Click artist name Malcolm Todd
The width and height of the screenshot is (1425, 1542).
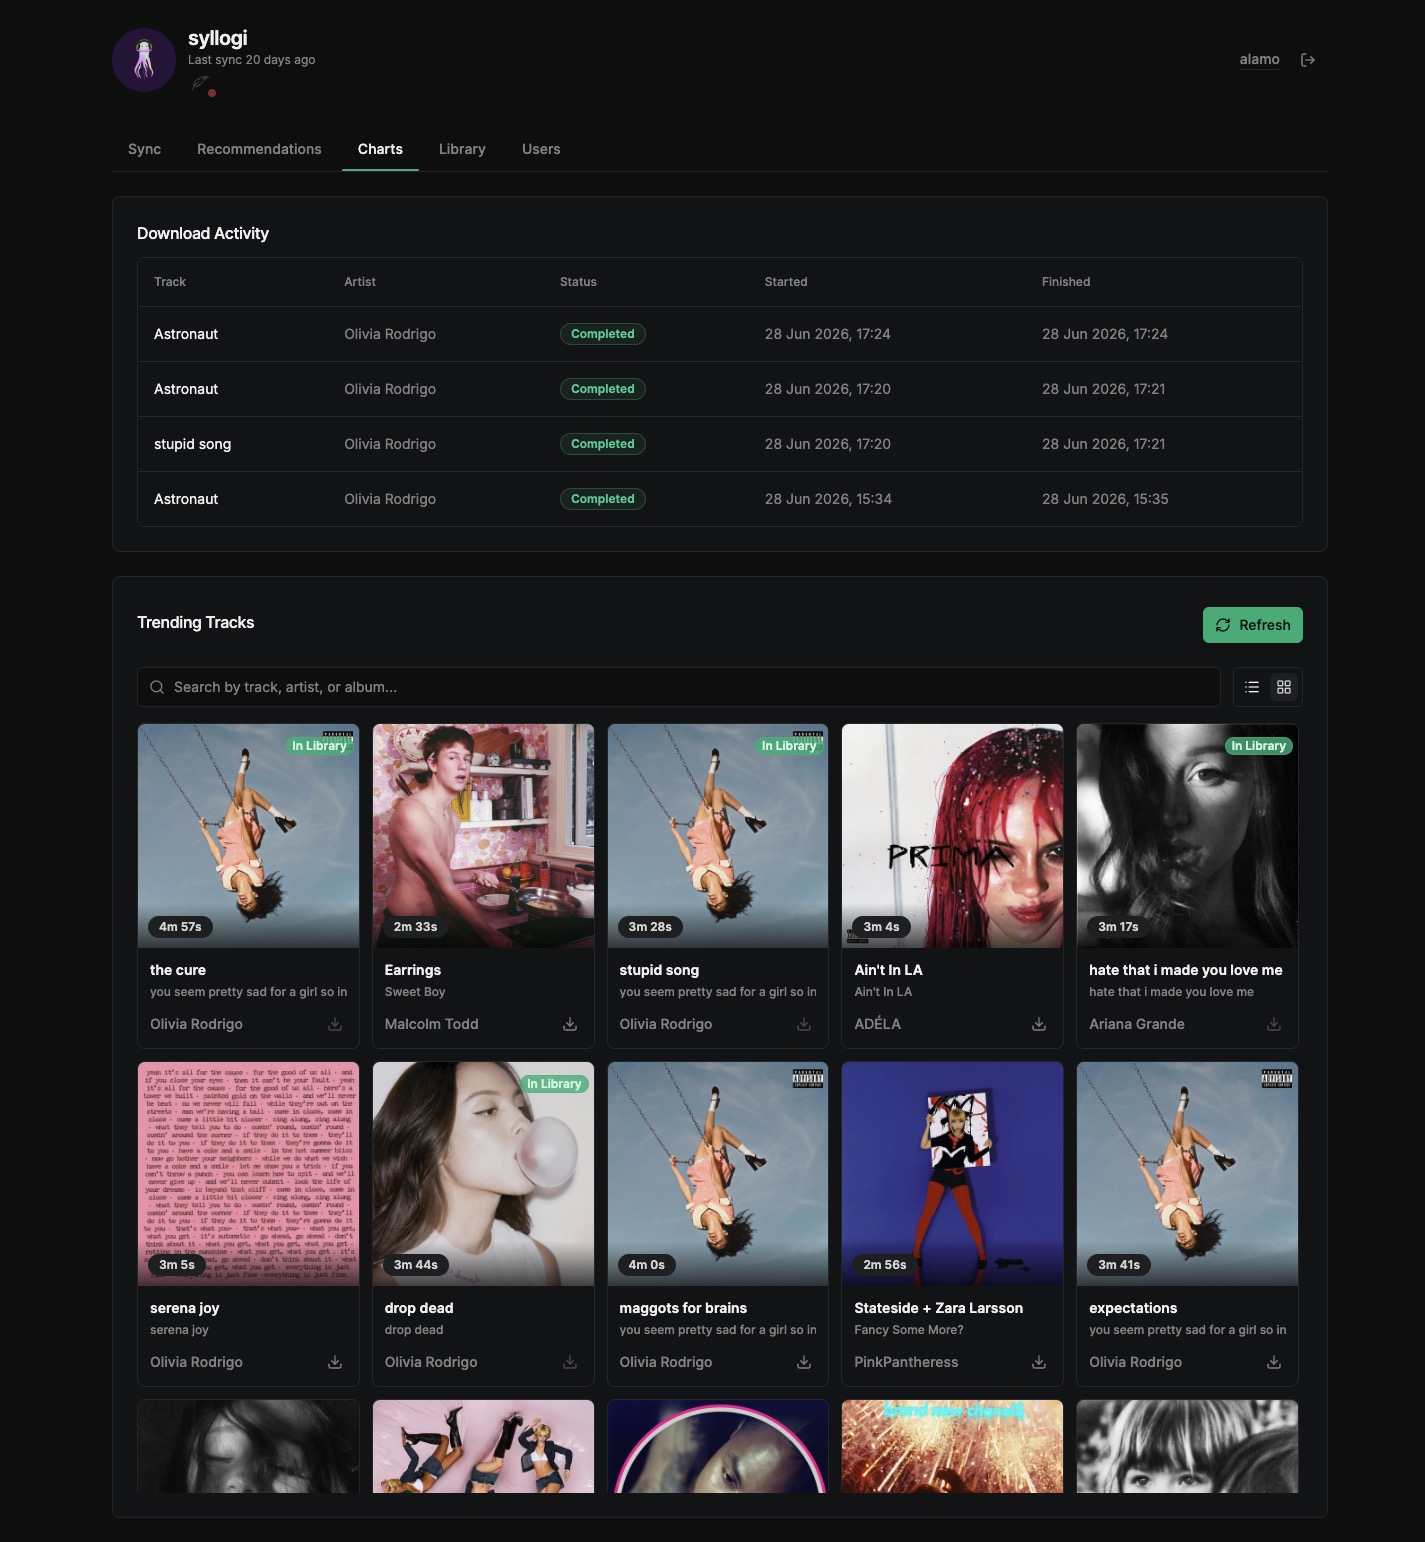432,1024
